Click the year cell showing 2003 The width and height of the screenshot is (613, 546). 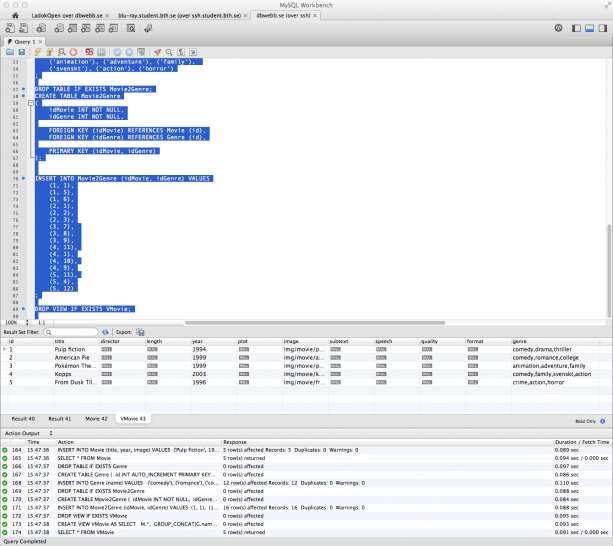point(199,374)
